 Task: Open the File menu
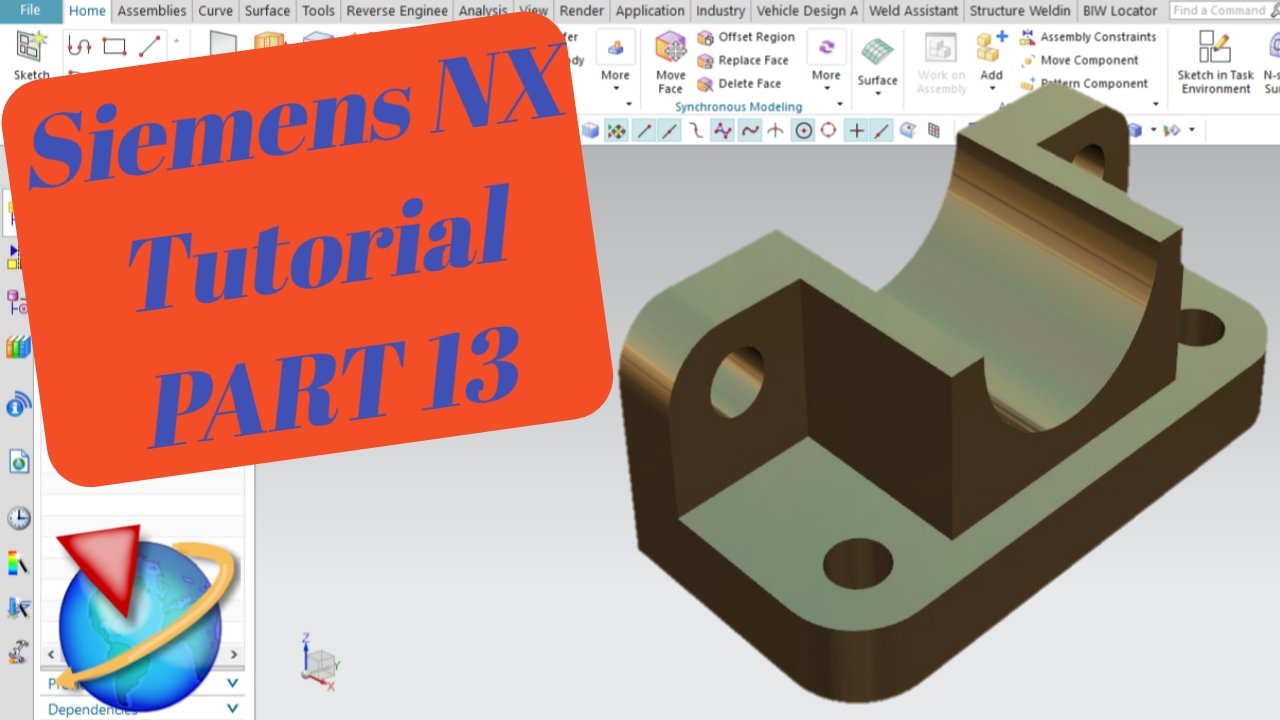[x=30, y=10]
